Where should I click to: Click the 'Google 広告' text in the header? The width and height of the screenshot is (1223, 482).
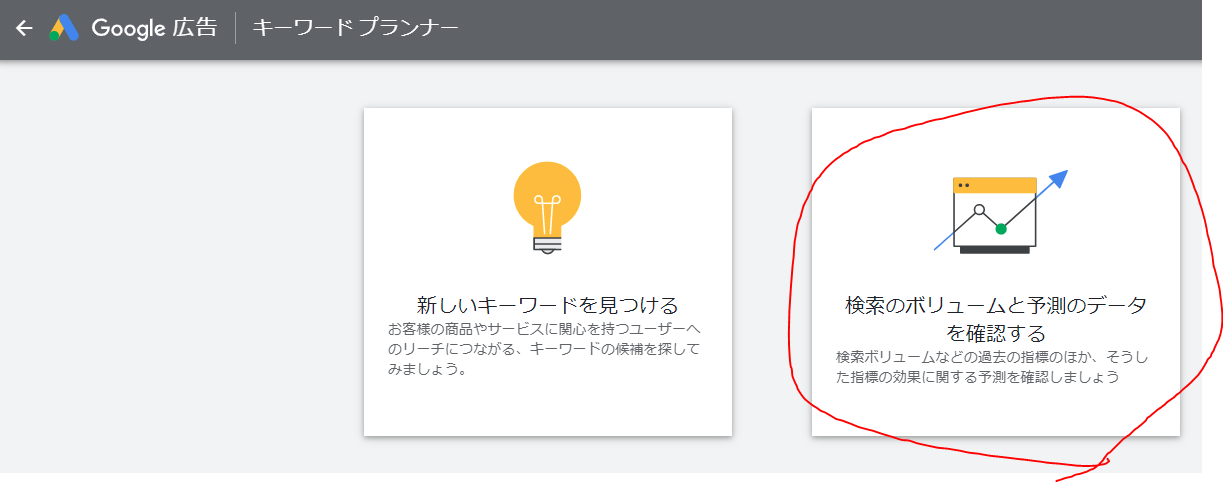pyautogui.click(x=154, y=28)
